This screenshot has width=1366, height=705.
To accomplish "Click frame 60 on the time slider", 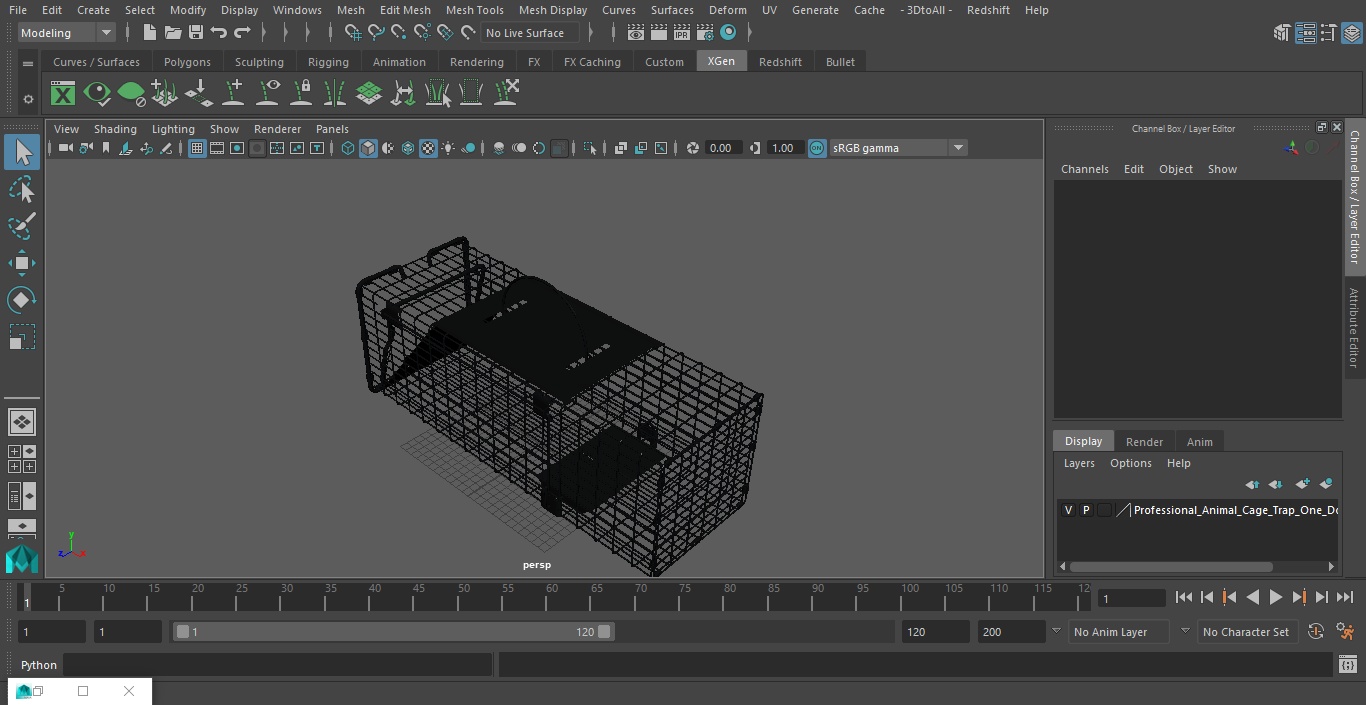I will click(x=552, y=597).
